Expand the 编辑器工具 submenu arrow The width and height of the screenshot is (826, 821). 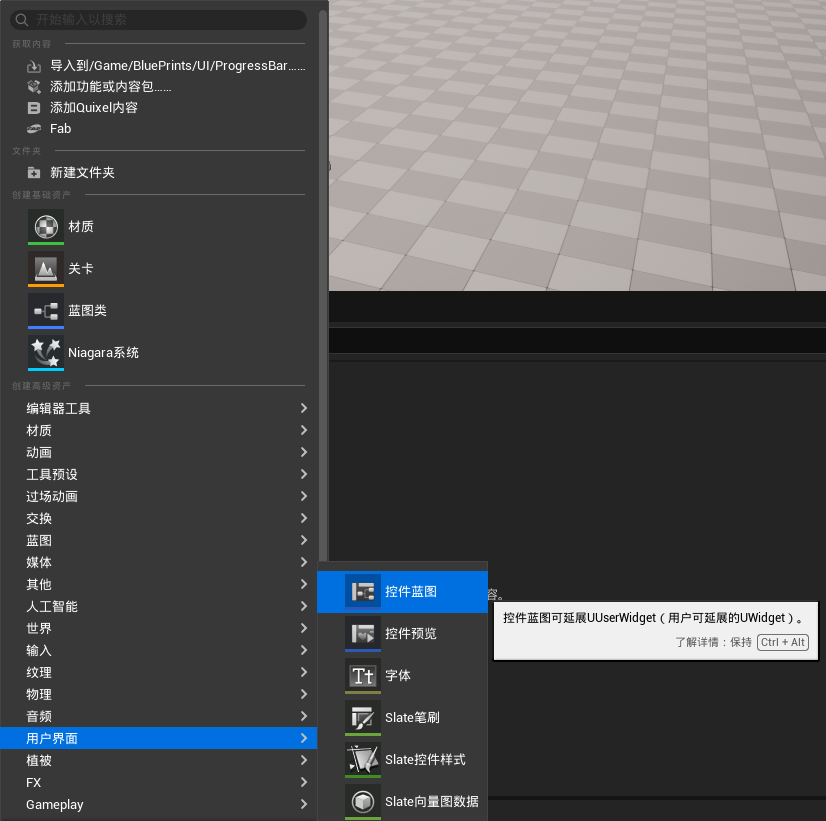tap(303, 408)
